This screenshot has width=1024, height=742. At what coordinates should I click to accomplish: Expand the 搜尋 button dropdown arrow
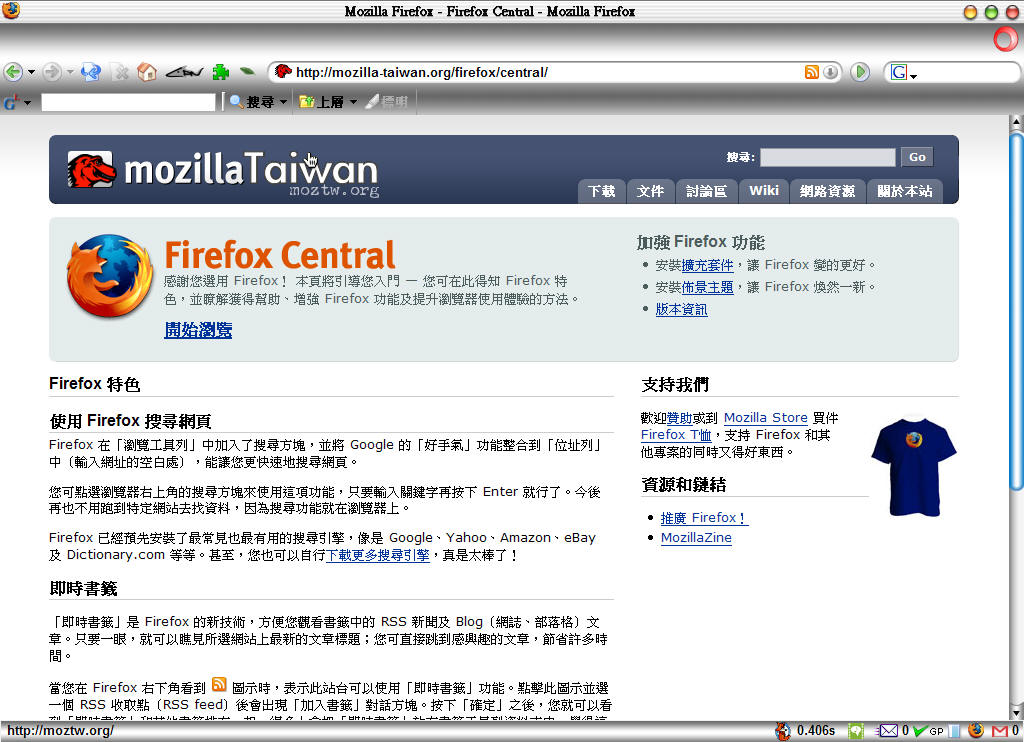pos(283,102)
